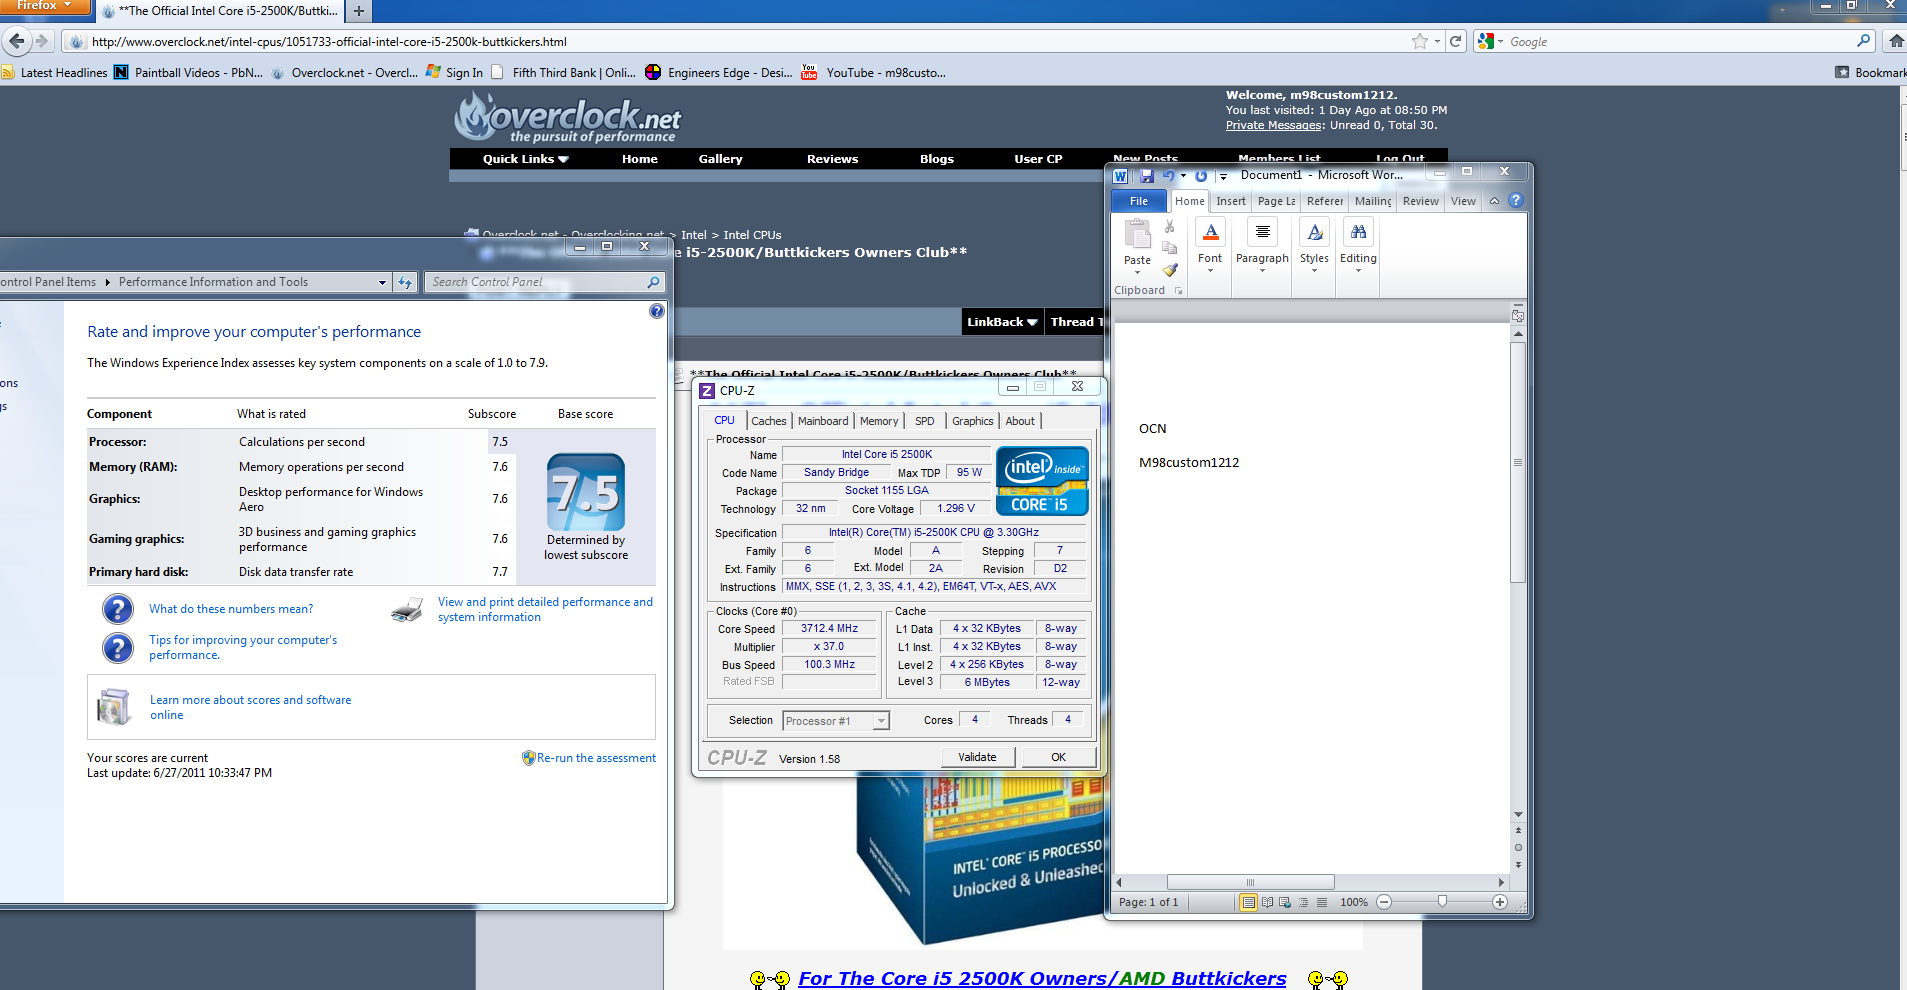Screen dimensions: 1907x990
Task: Open CPU-Z SPD tab
Action: 925,421
